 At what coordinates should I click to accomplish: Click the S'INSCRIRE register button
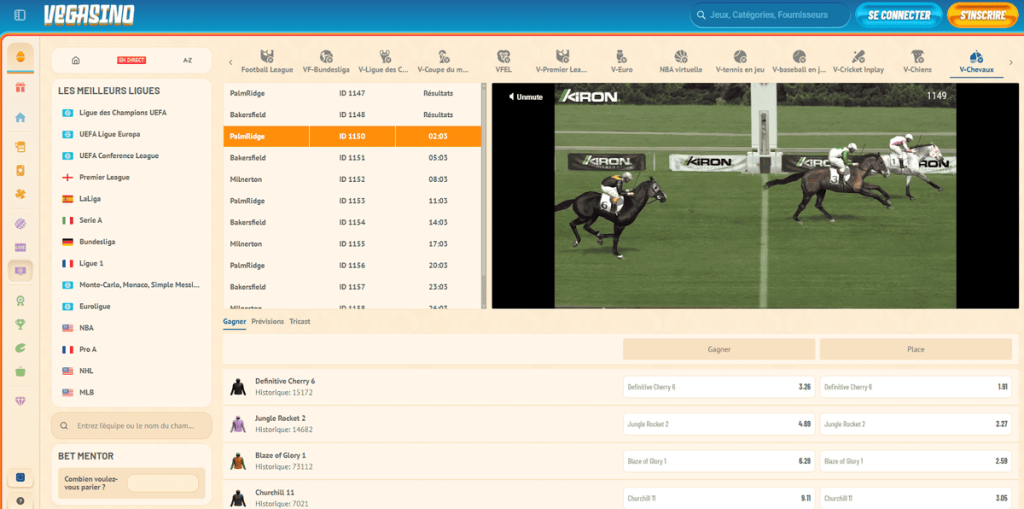click(983, 15)
